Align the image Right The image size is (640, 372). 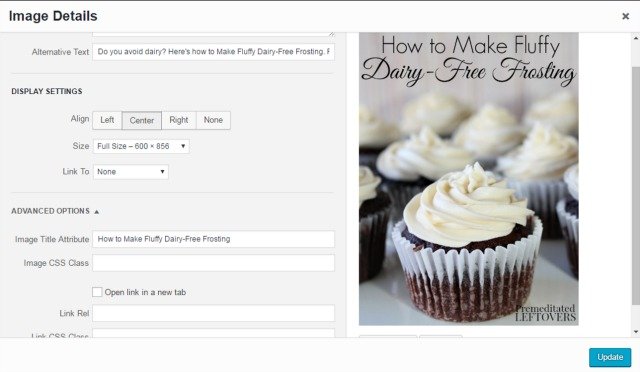click(x=179, y=120)
